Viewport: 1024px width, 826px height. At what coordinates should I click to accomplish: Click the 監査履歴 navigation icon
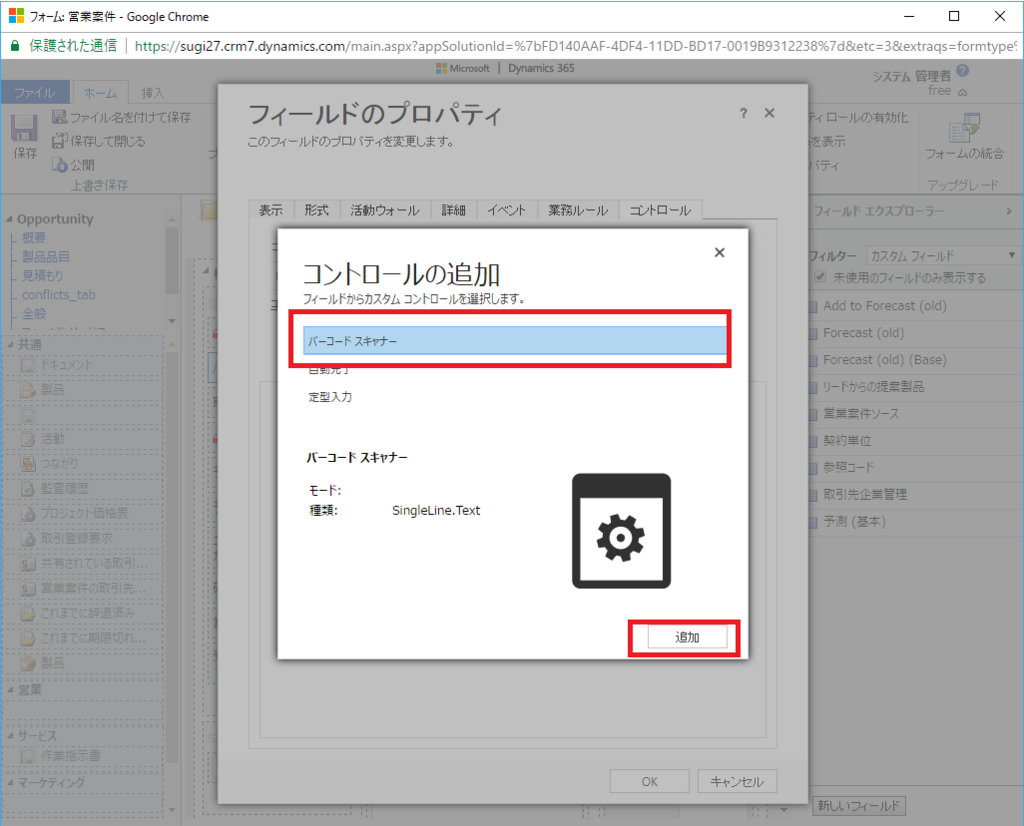pos(27,488)
